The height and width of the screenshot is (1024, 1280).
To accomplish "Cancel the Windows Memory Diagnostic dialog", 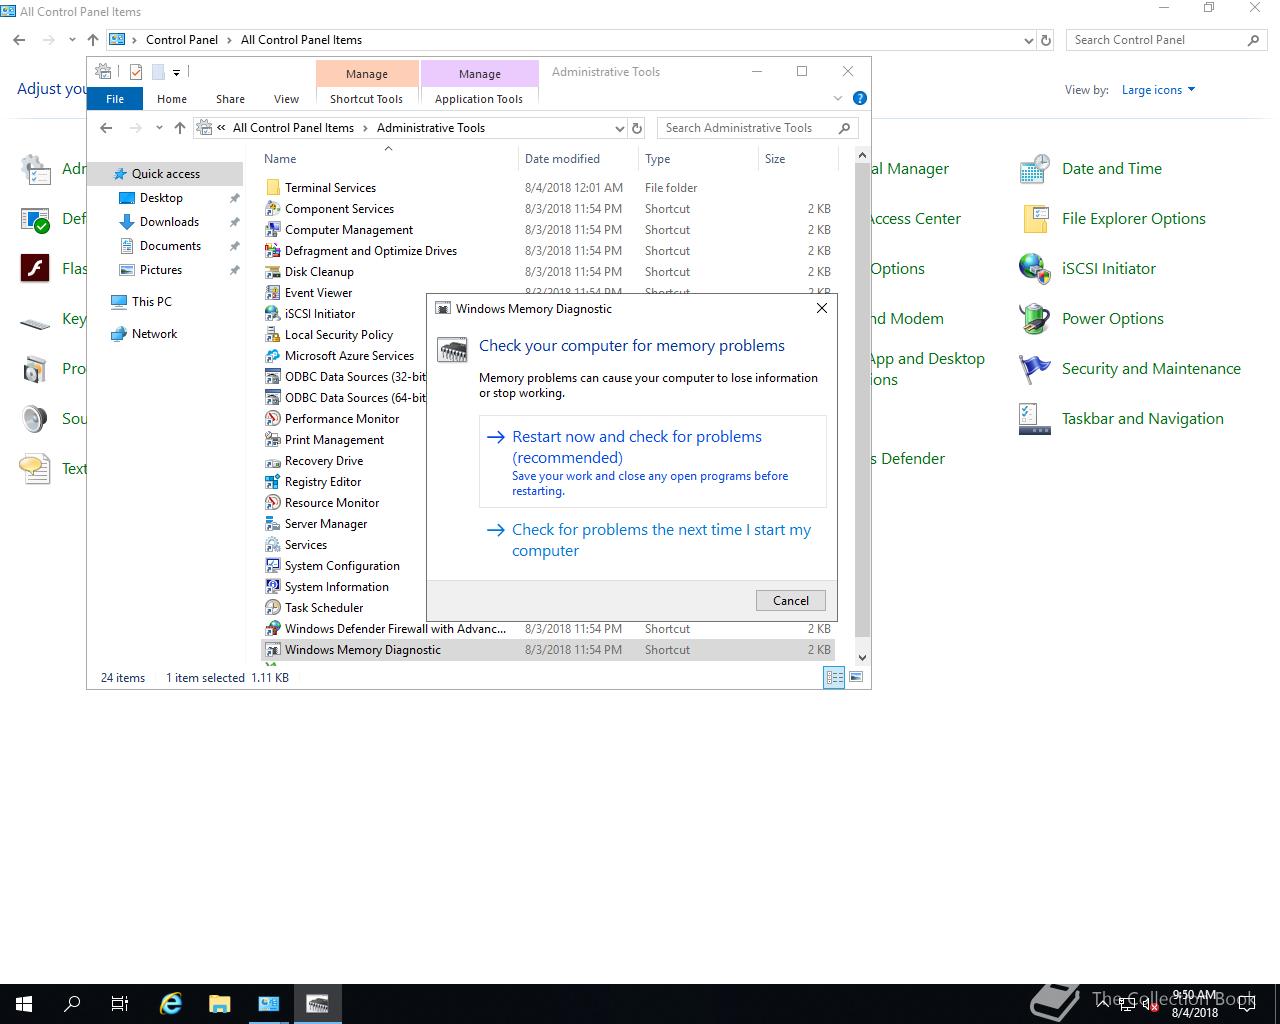I will [791, 600].
